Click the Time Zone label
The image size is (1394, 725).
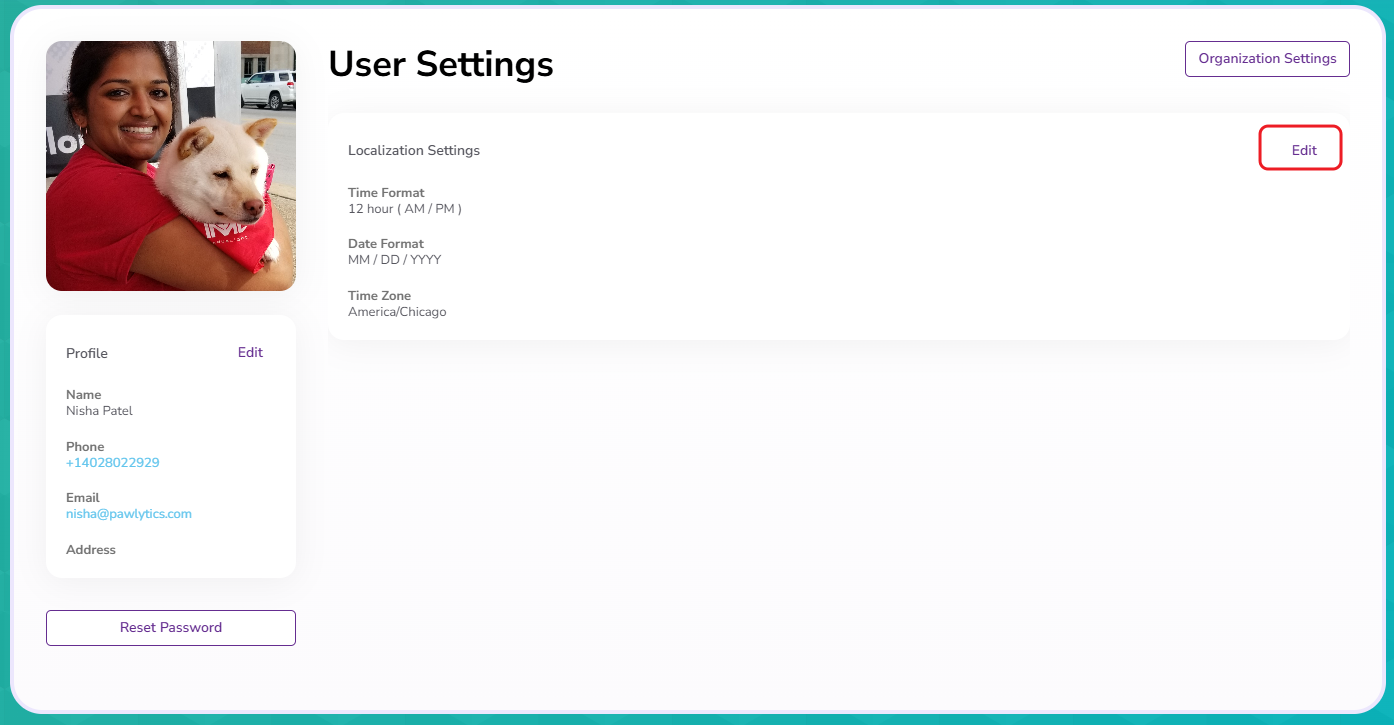(379, 296)
